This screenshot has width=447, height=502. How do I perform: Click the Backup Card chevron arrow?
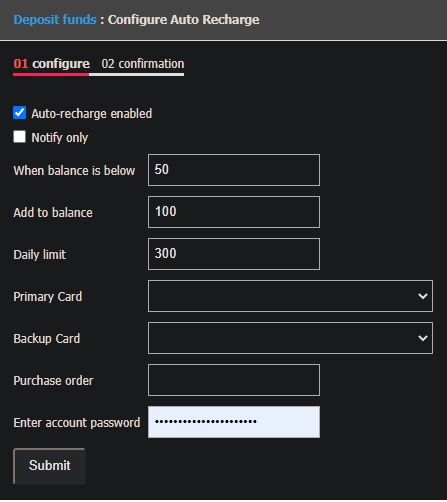423,338
